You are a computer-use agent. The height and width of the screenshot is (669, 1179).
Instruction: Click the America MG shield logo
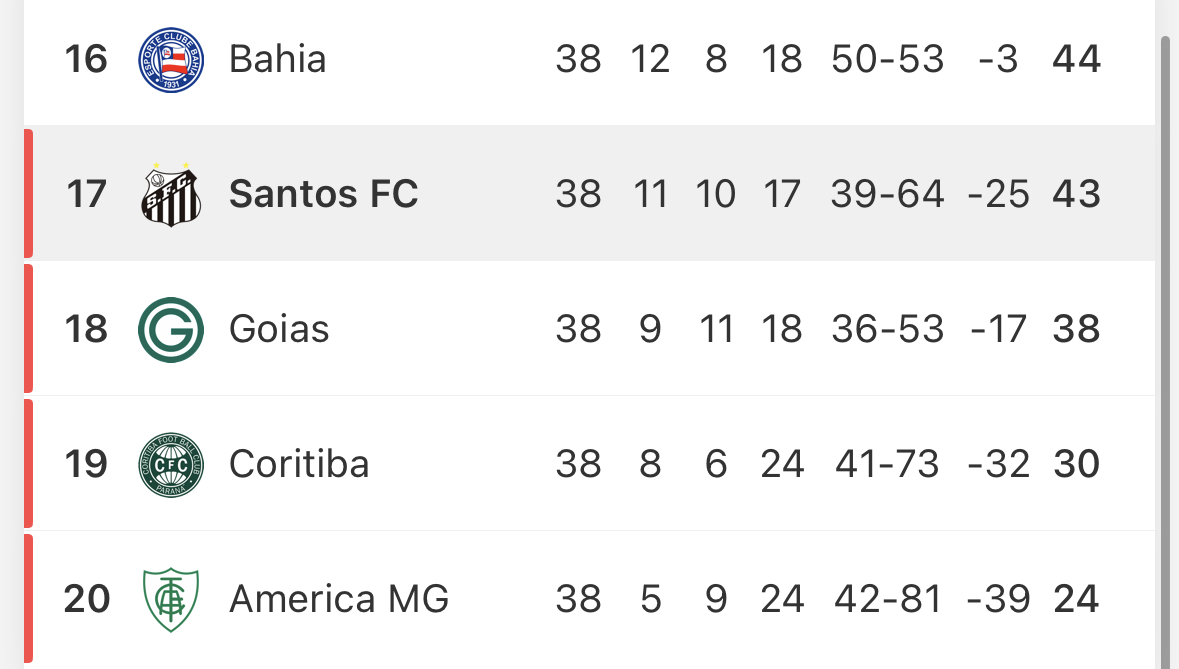[x=171, y=599]
